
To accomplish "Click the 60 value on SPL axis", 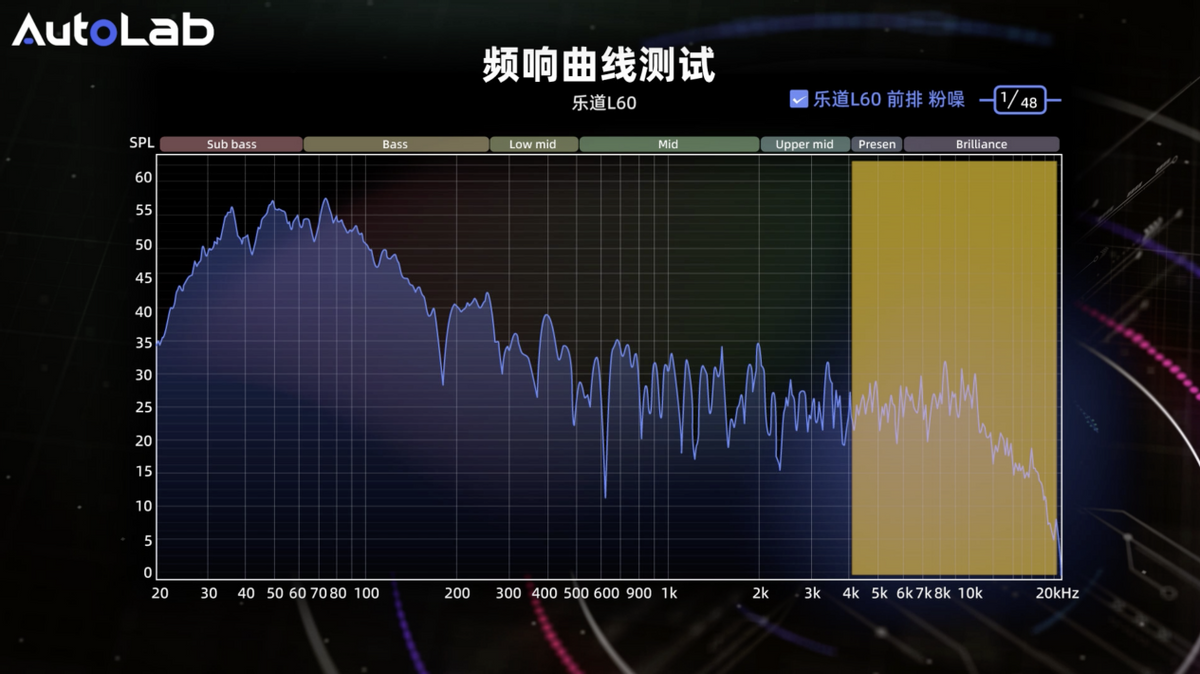I will tap(144, 177).
